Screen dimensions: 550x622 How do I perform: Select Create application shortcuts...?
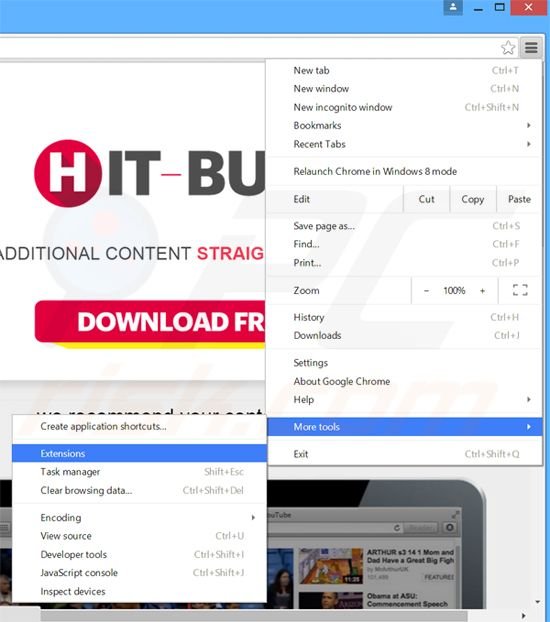pos(139,426)
